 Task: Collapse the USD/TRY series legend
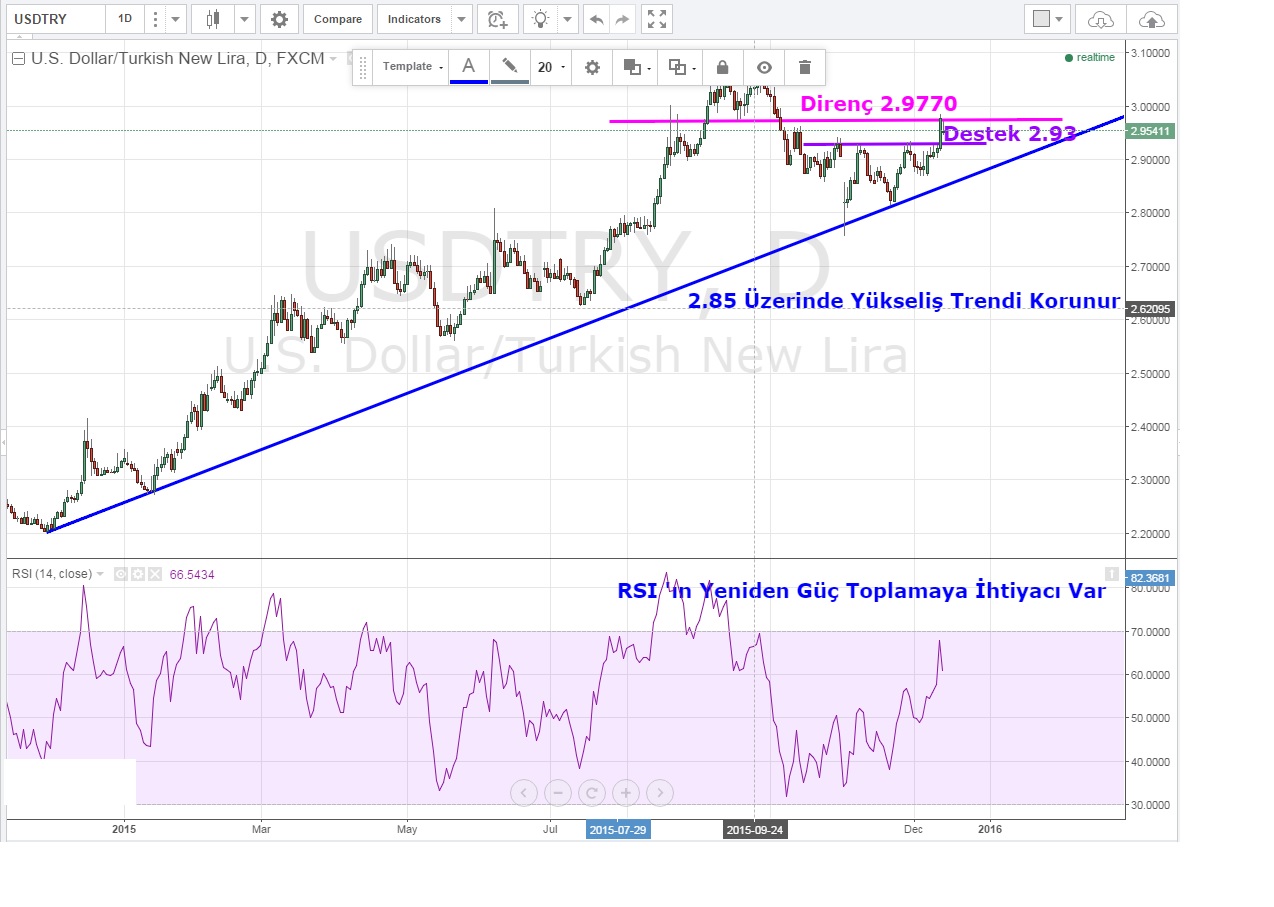(18, 59)
